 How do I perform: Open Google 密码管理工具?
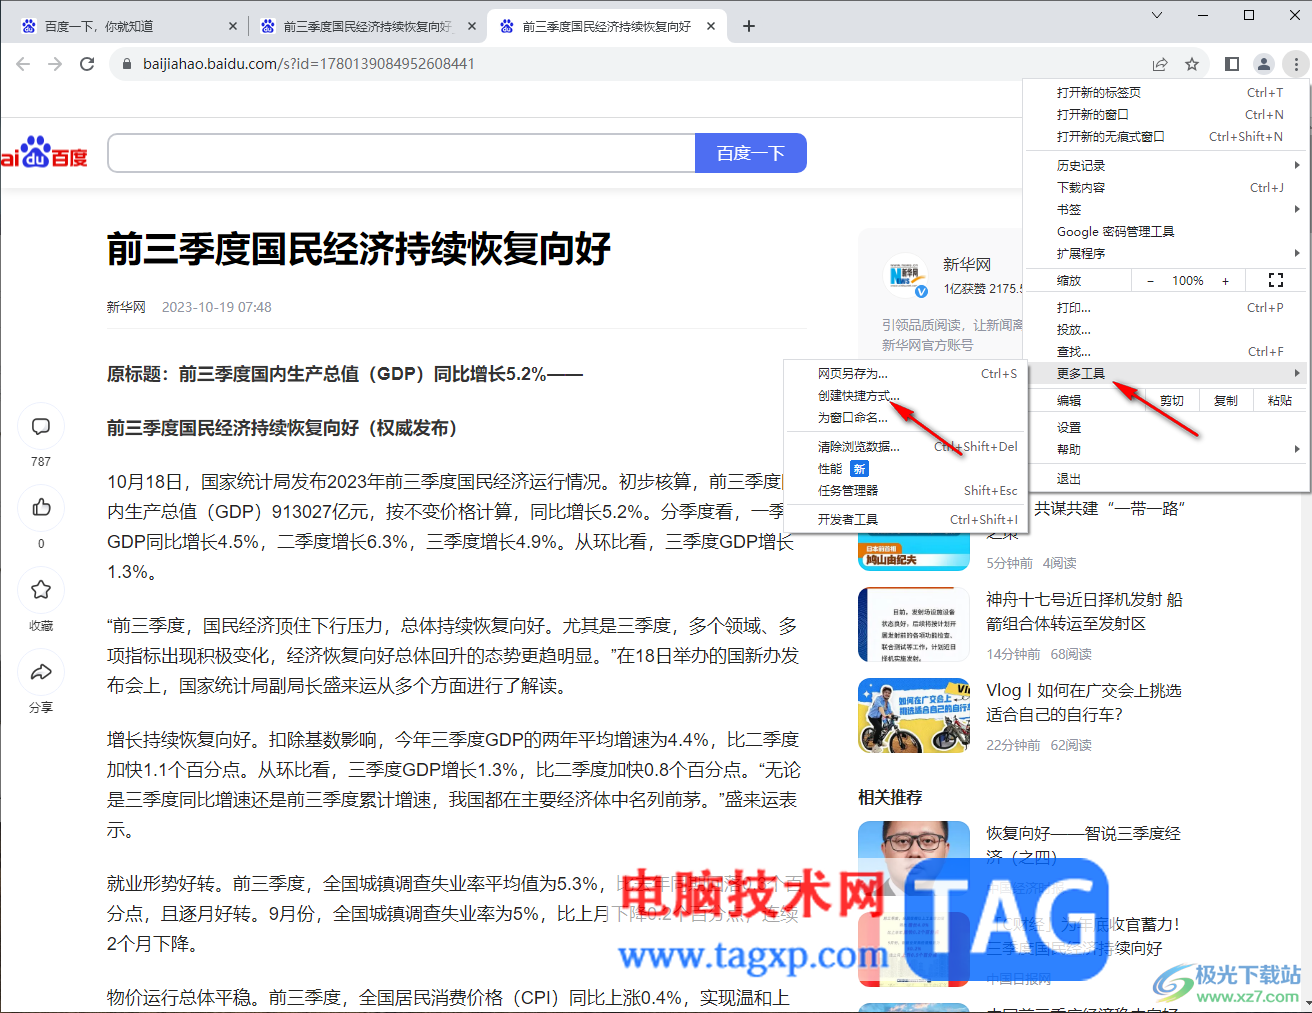1166,231
